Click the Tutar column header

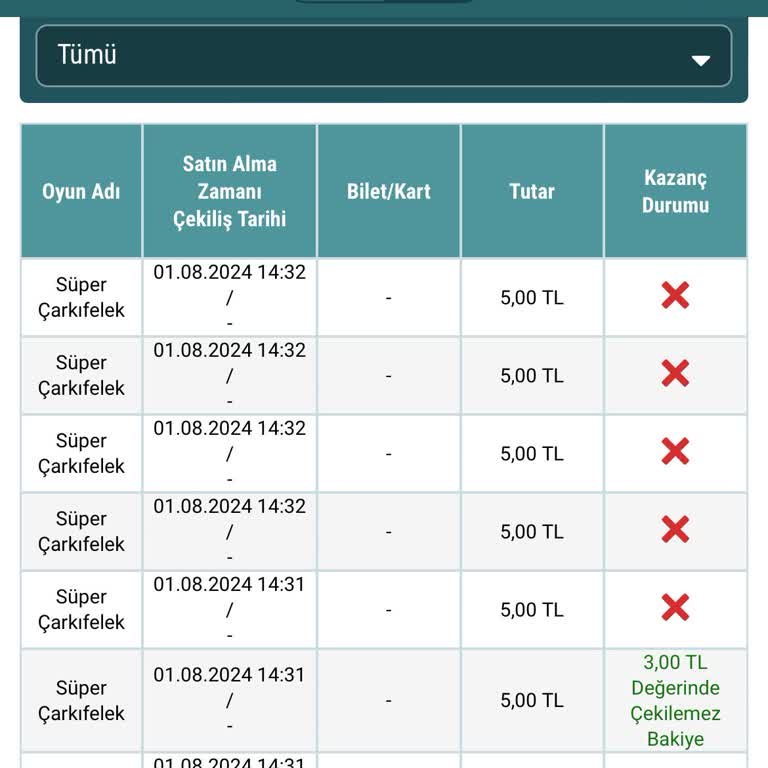532,191
